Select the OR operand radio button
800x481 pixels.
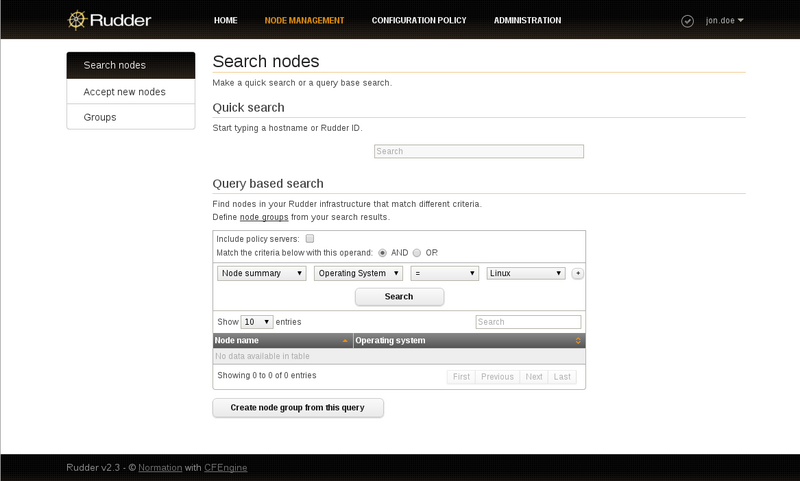point(417,253)
